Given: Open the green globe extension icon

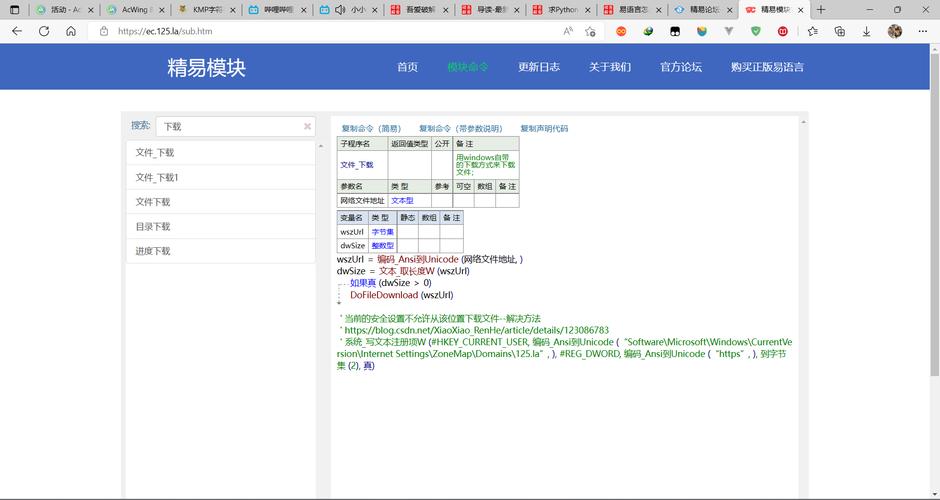Looking at the screenshot, I should pyautogui.click(x=648, y=31).
